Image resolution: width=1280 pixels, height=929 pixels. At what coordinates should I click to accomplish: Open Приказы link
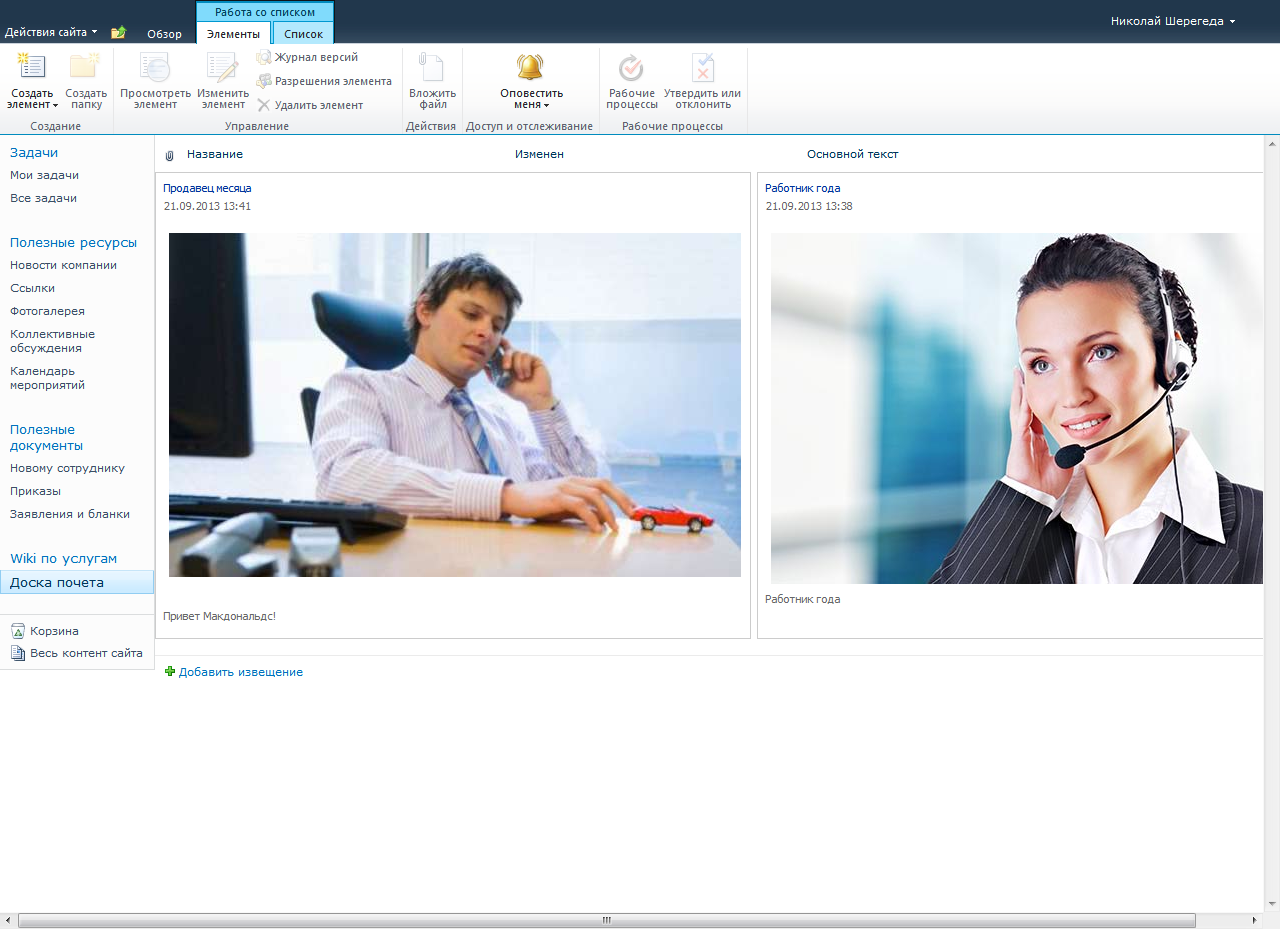click(35, 491)
